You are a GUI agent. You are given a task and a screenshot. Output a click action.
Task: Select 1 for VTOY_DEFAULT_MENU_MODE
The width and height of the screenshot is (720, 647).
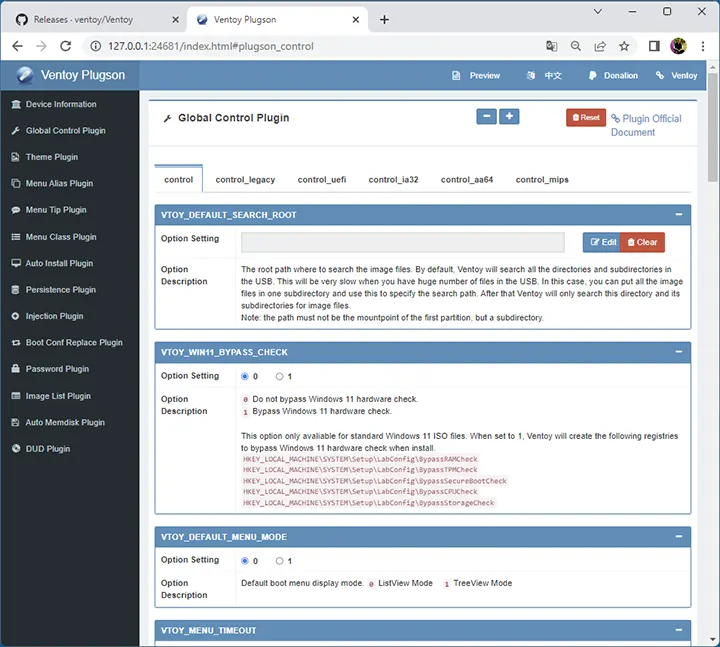coord(279,561)
